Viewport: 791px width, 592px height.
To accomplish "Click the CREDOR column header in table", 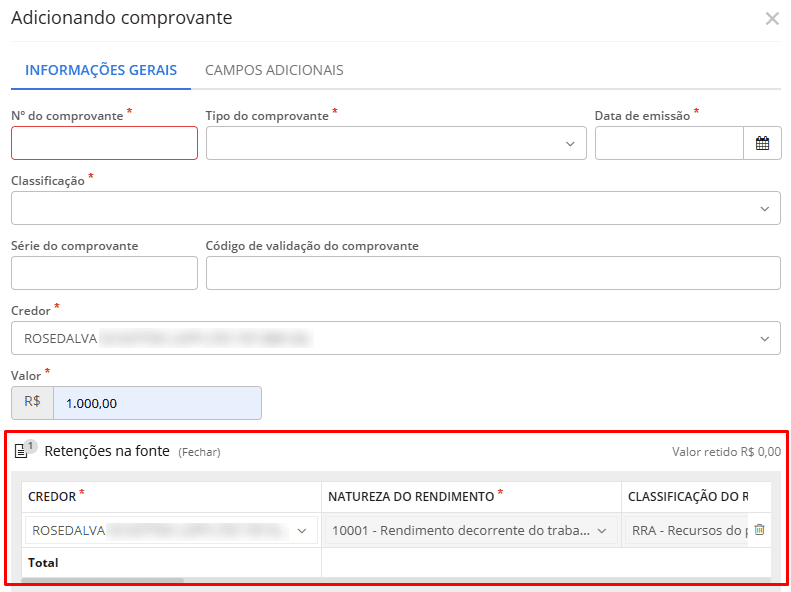I will [x=52, y=497].
